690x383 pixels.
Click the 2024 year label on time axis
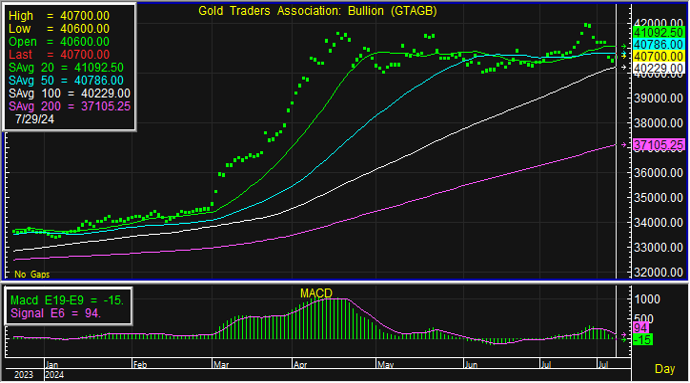pyautogui.click(x=55, y=375)
